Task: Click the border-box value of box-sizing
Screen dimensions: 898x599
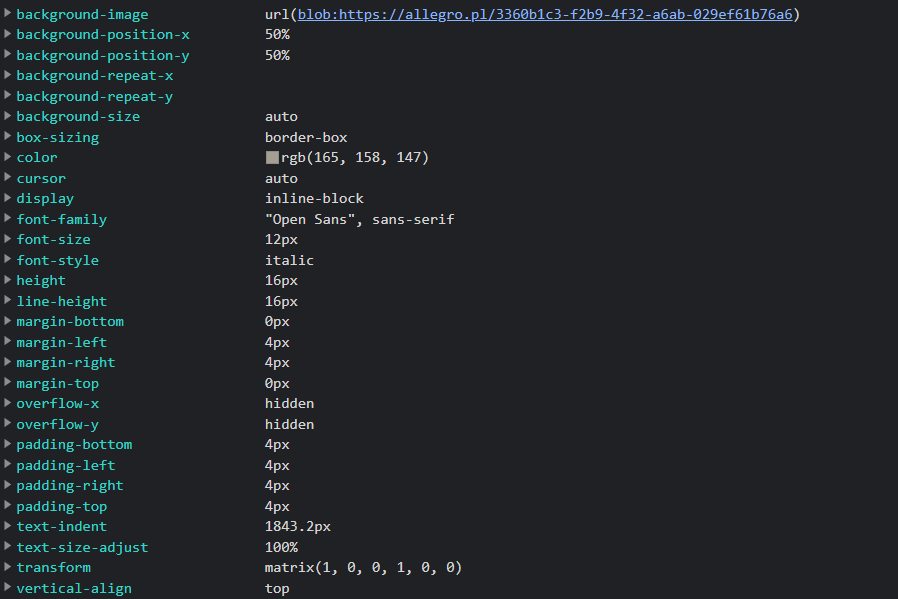Action: [305, 137]
